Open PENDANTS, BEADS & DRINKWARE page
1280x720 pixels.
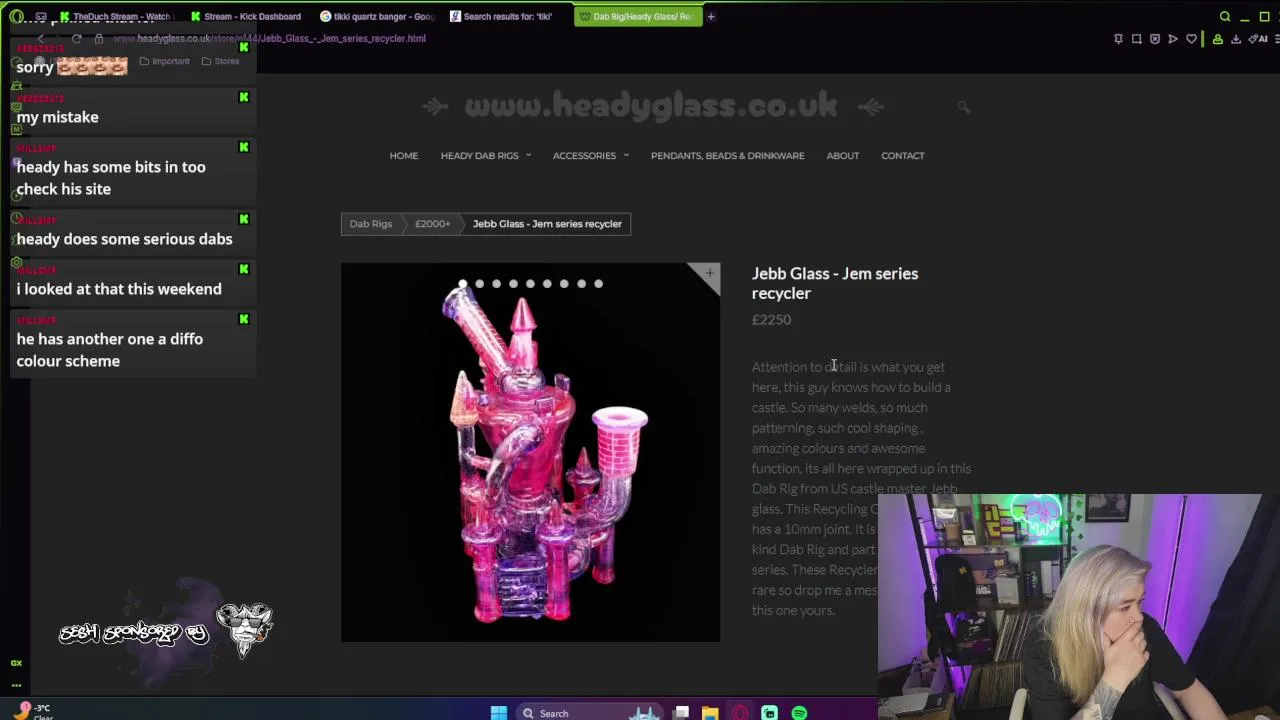coord(727,155)
